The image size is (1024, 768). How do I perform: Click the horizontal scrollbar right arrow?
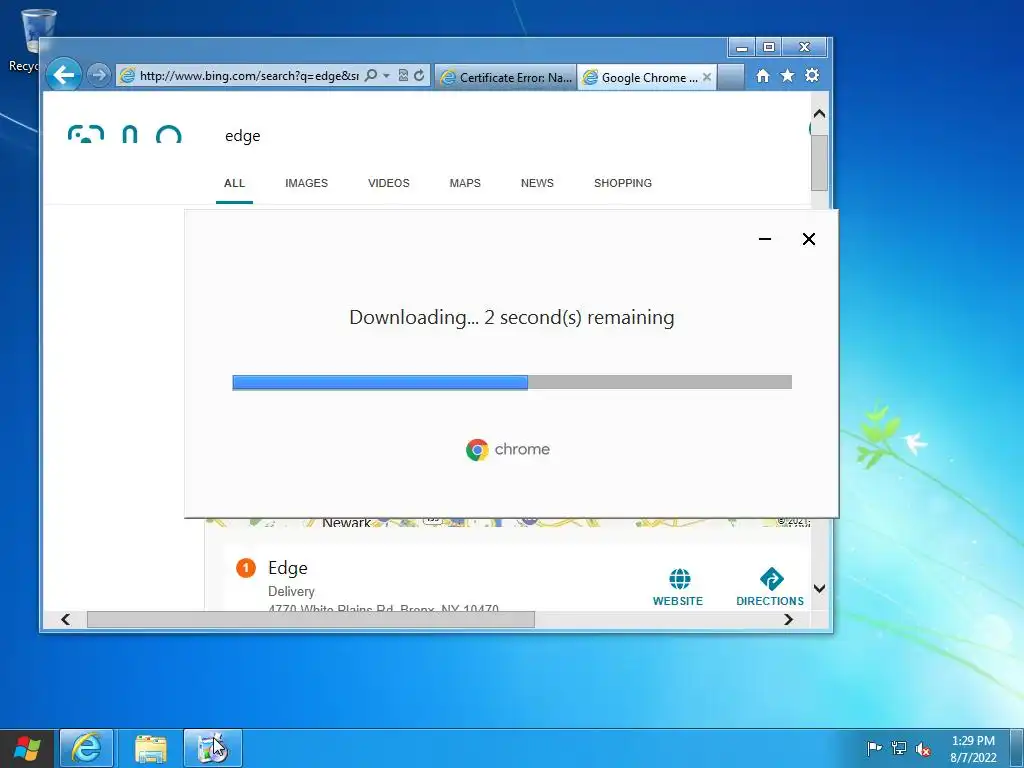pos(788,619)
